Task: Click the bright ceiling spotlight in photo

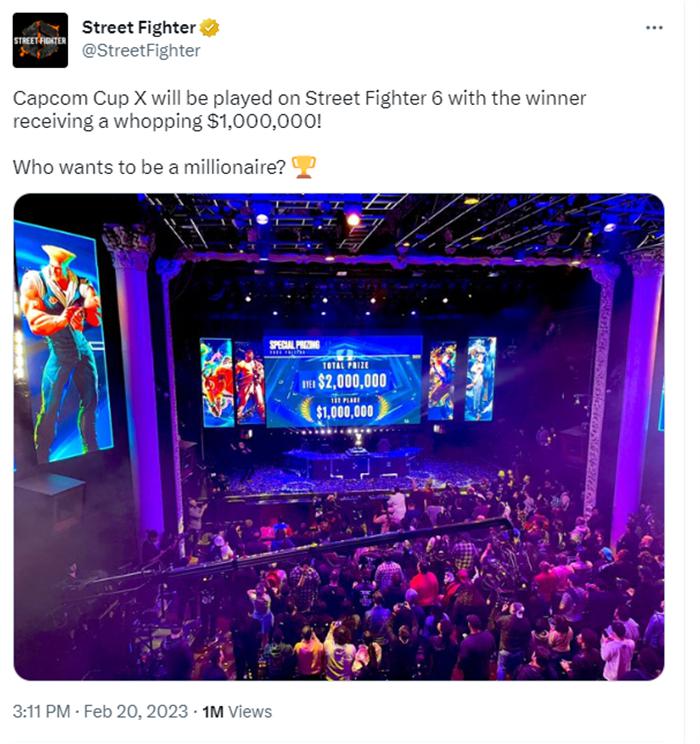Action: pos(353,219)
